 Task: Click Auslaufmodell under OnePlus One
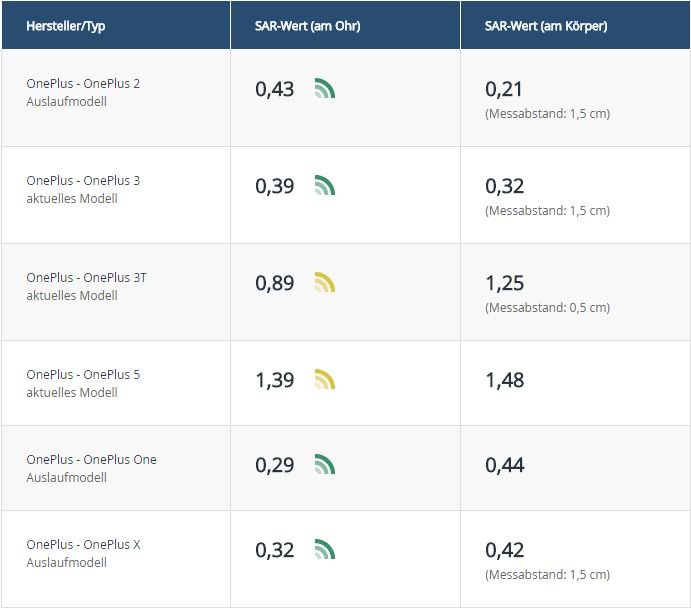point(67,477)
